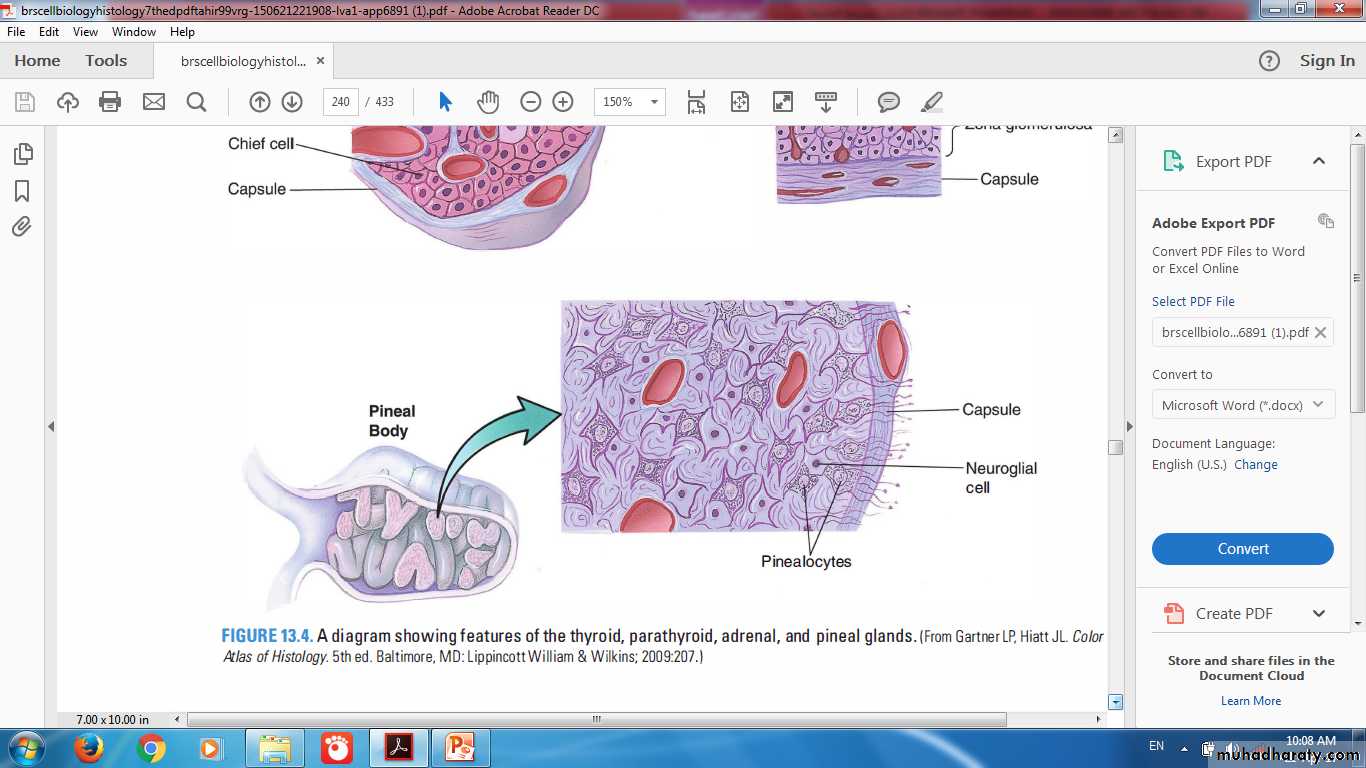1366x768 pixels.
Task: Click the page number input field
Action: tap(341, 102)
